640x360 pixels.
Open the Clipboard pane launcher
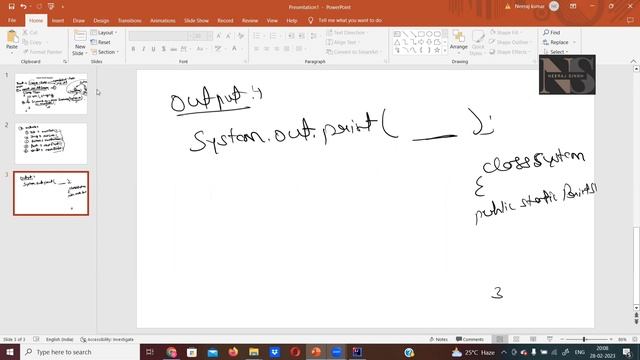tap(65, 61)
